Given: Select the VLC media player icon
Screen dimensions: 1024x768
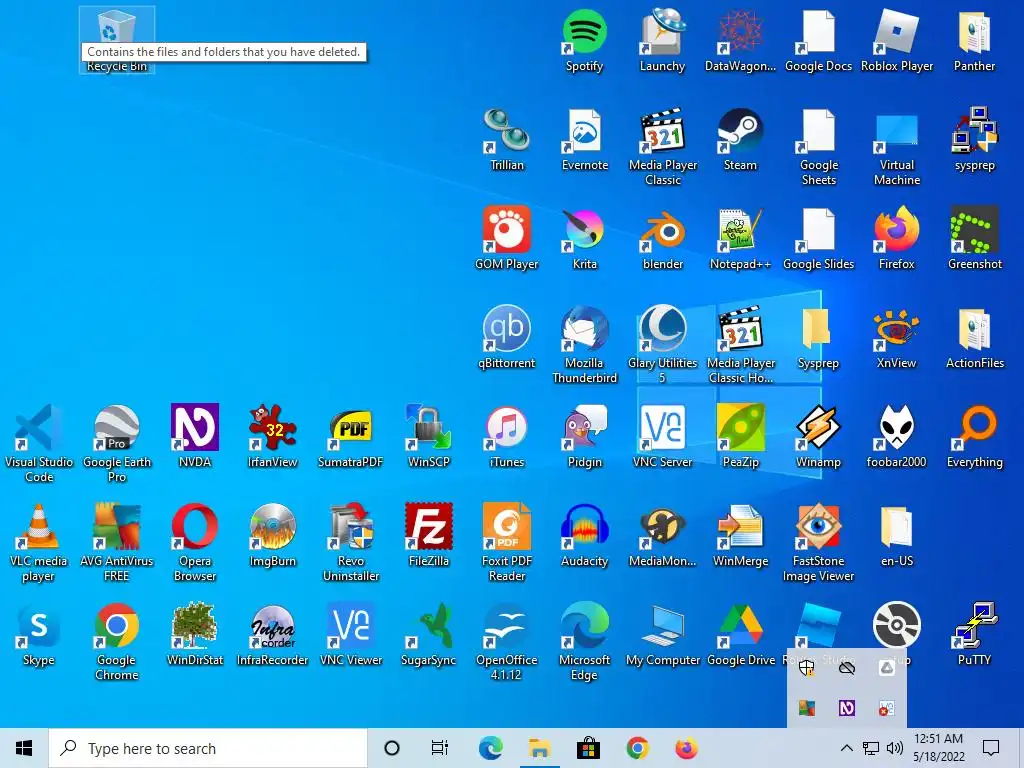Looking at the screenshot, I should (x=39, y=543).
